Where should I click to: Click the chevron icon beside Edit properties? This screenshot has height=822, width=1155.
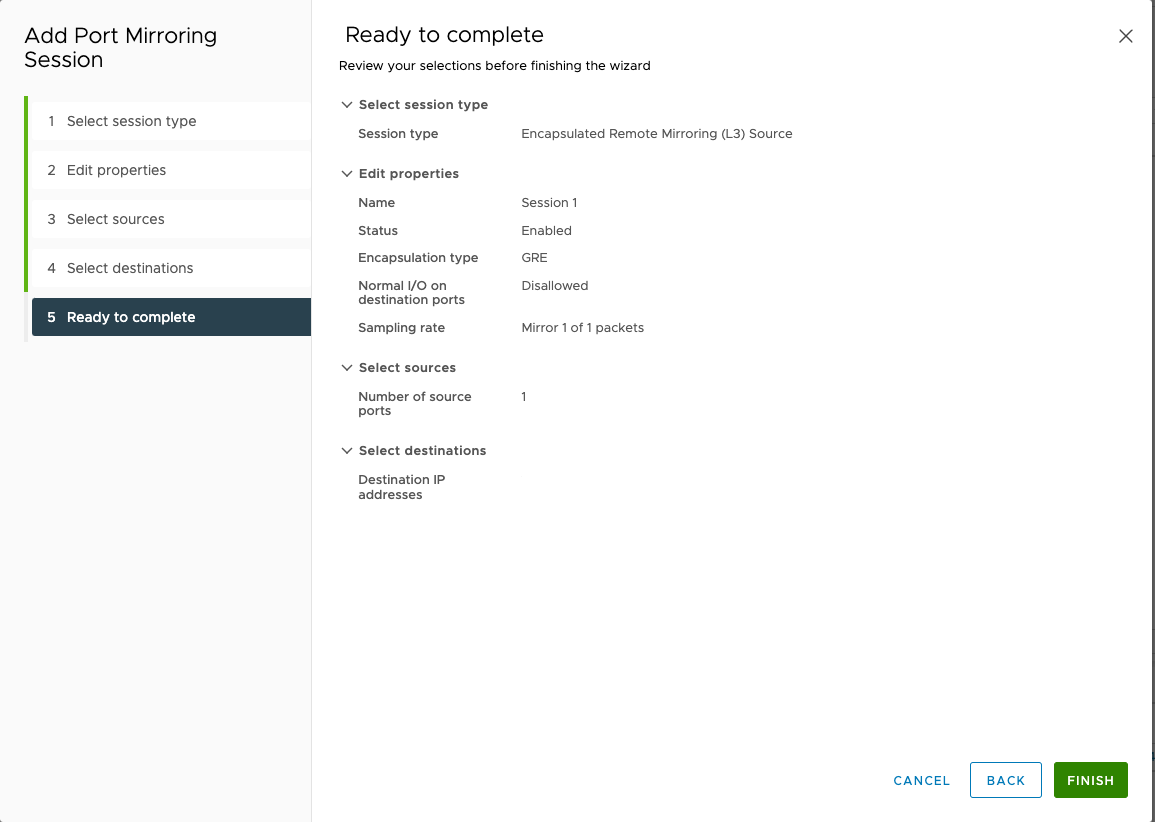(347, 173)
